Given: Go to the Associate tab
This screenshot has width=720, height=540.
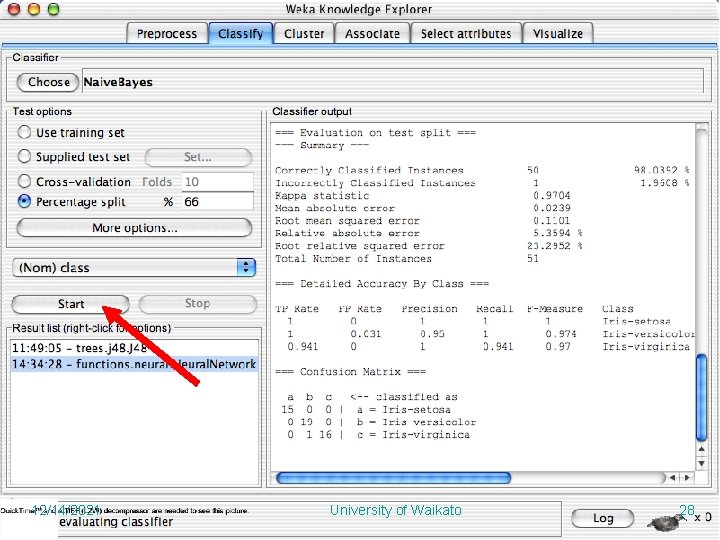Looking at the screenshot, I should tap(372, 34).
